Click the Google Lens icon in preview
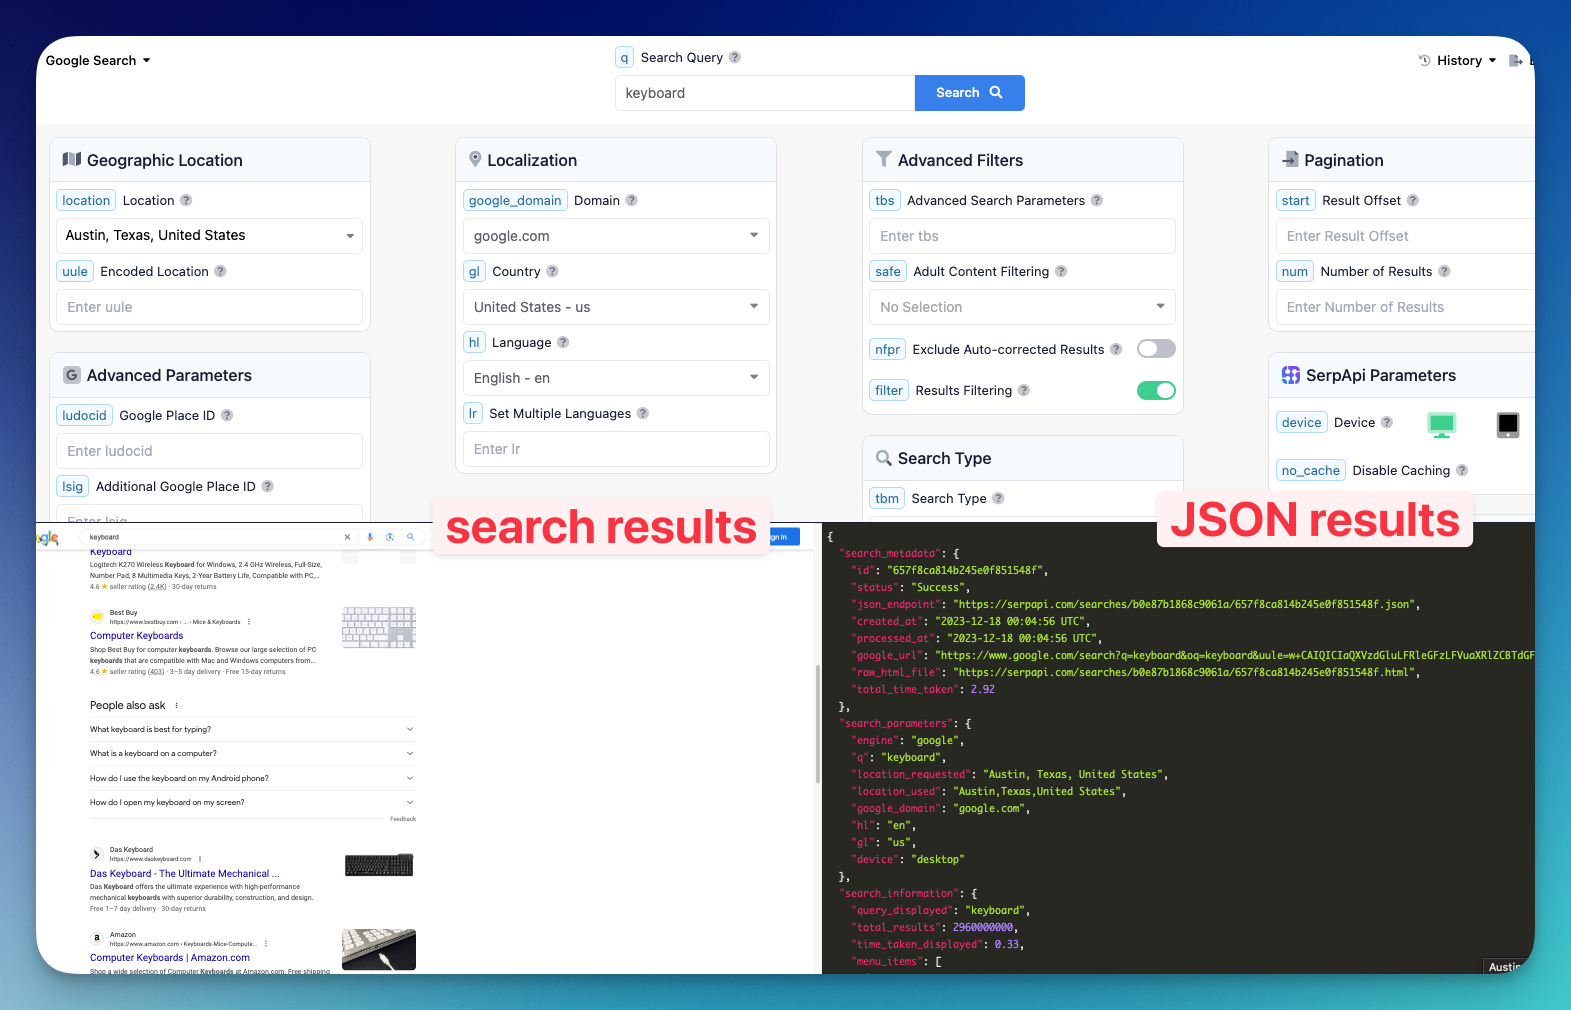This screenshot has height=1010, width=1571. [x=390, y=537]
